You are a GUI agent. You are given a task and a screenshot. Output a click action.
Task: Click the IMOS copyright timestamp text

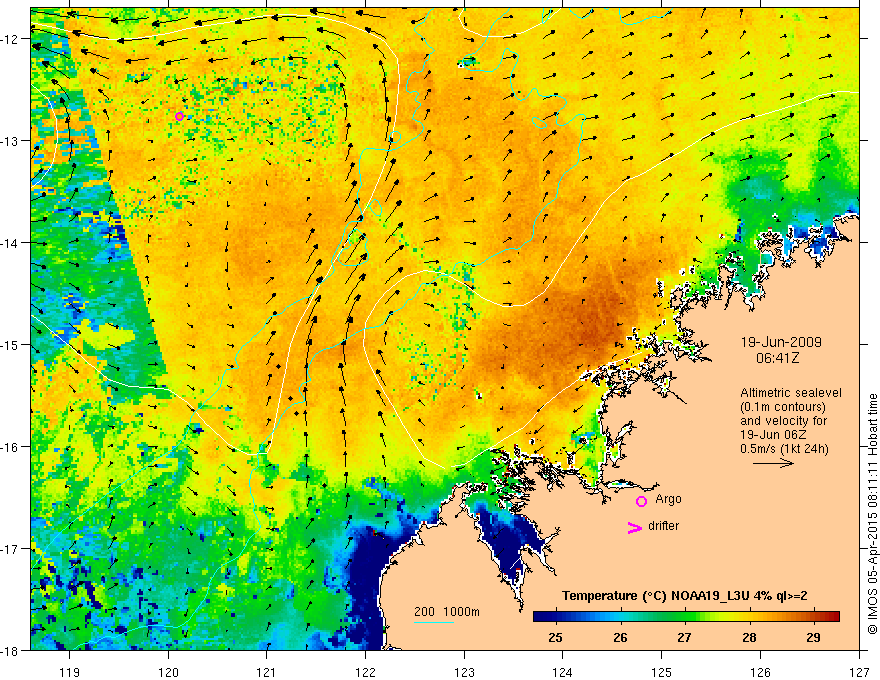(x=872, y=514)
